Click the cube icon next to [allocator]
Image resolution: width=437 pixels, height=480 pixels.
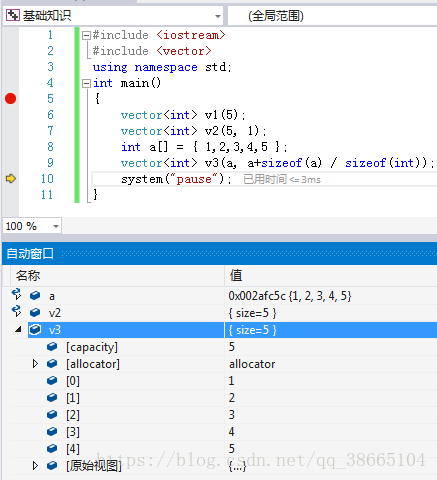52,364
